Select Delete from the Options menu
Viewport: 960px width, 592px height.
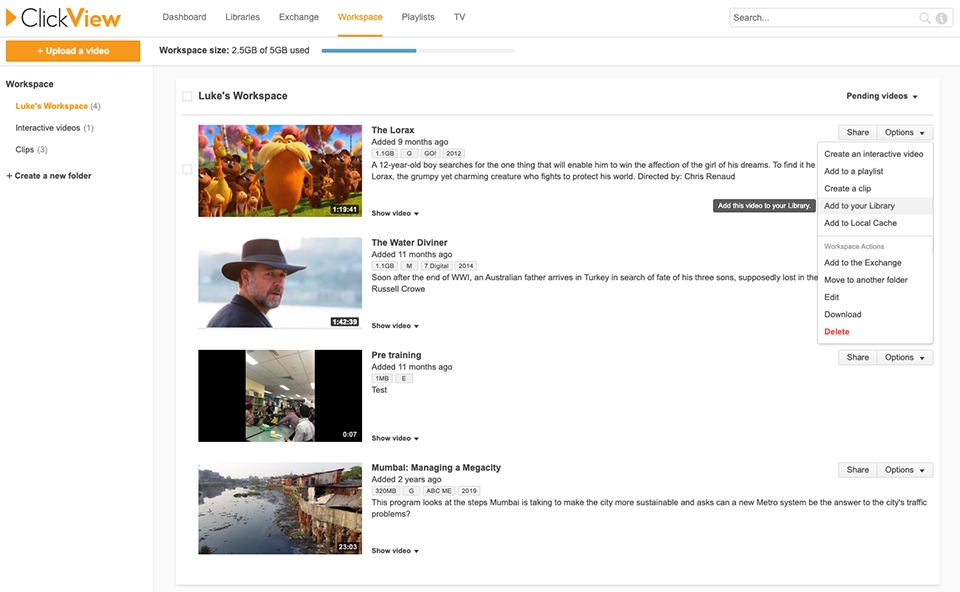836,331
